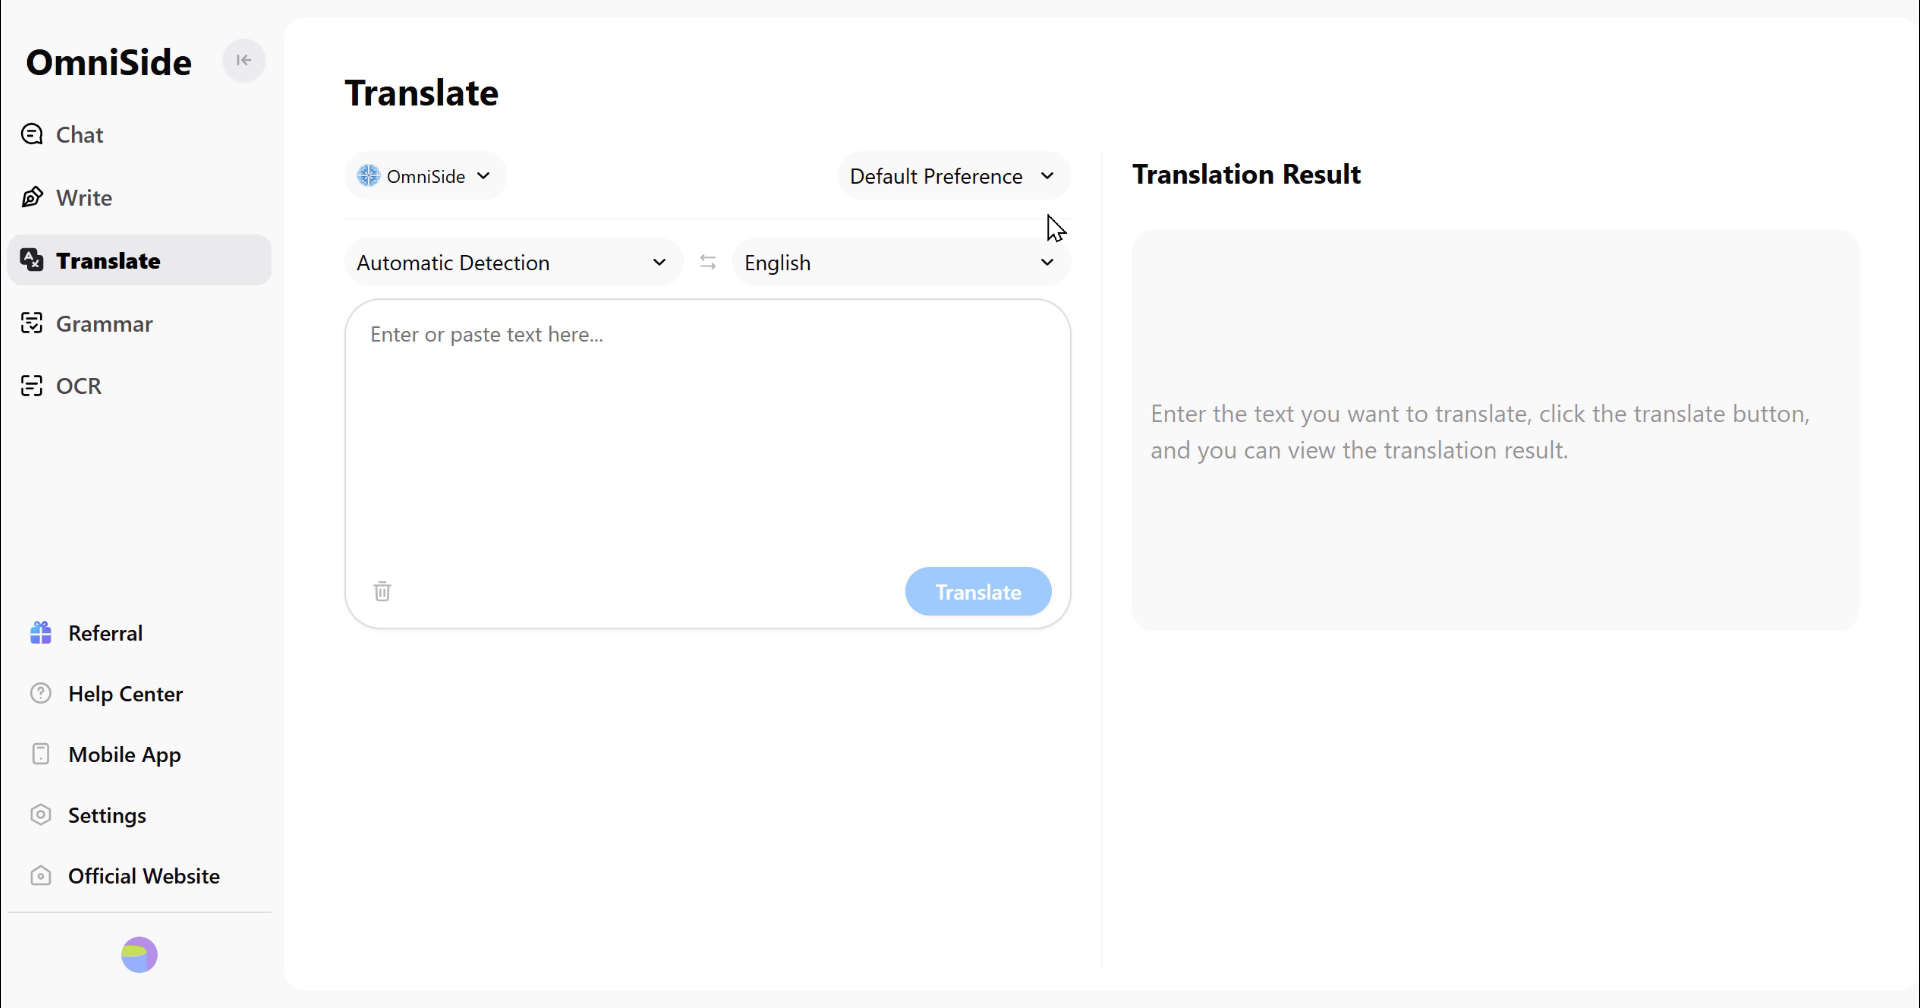Open the OCR section

click(x=78, y=386)
